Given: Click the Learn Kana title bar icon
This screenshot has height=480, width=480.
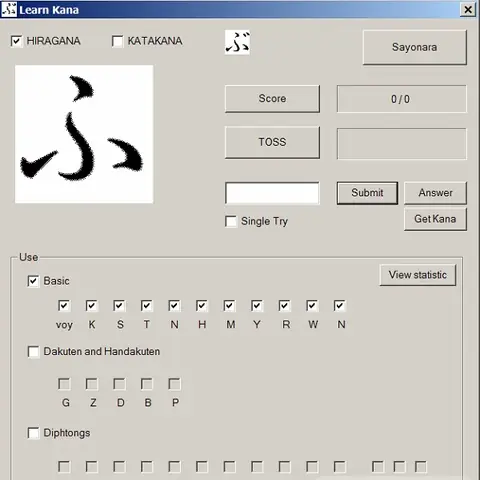Looking at the screenshot, I should click(x=9, y=10).
